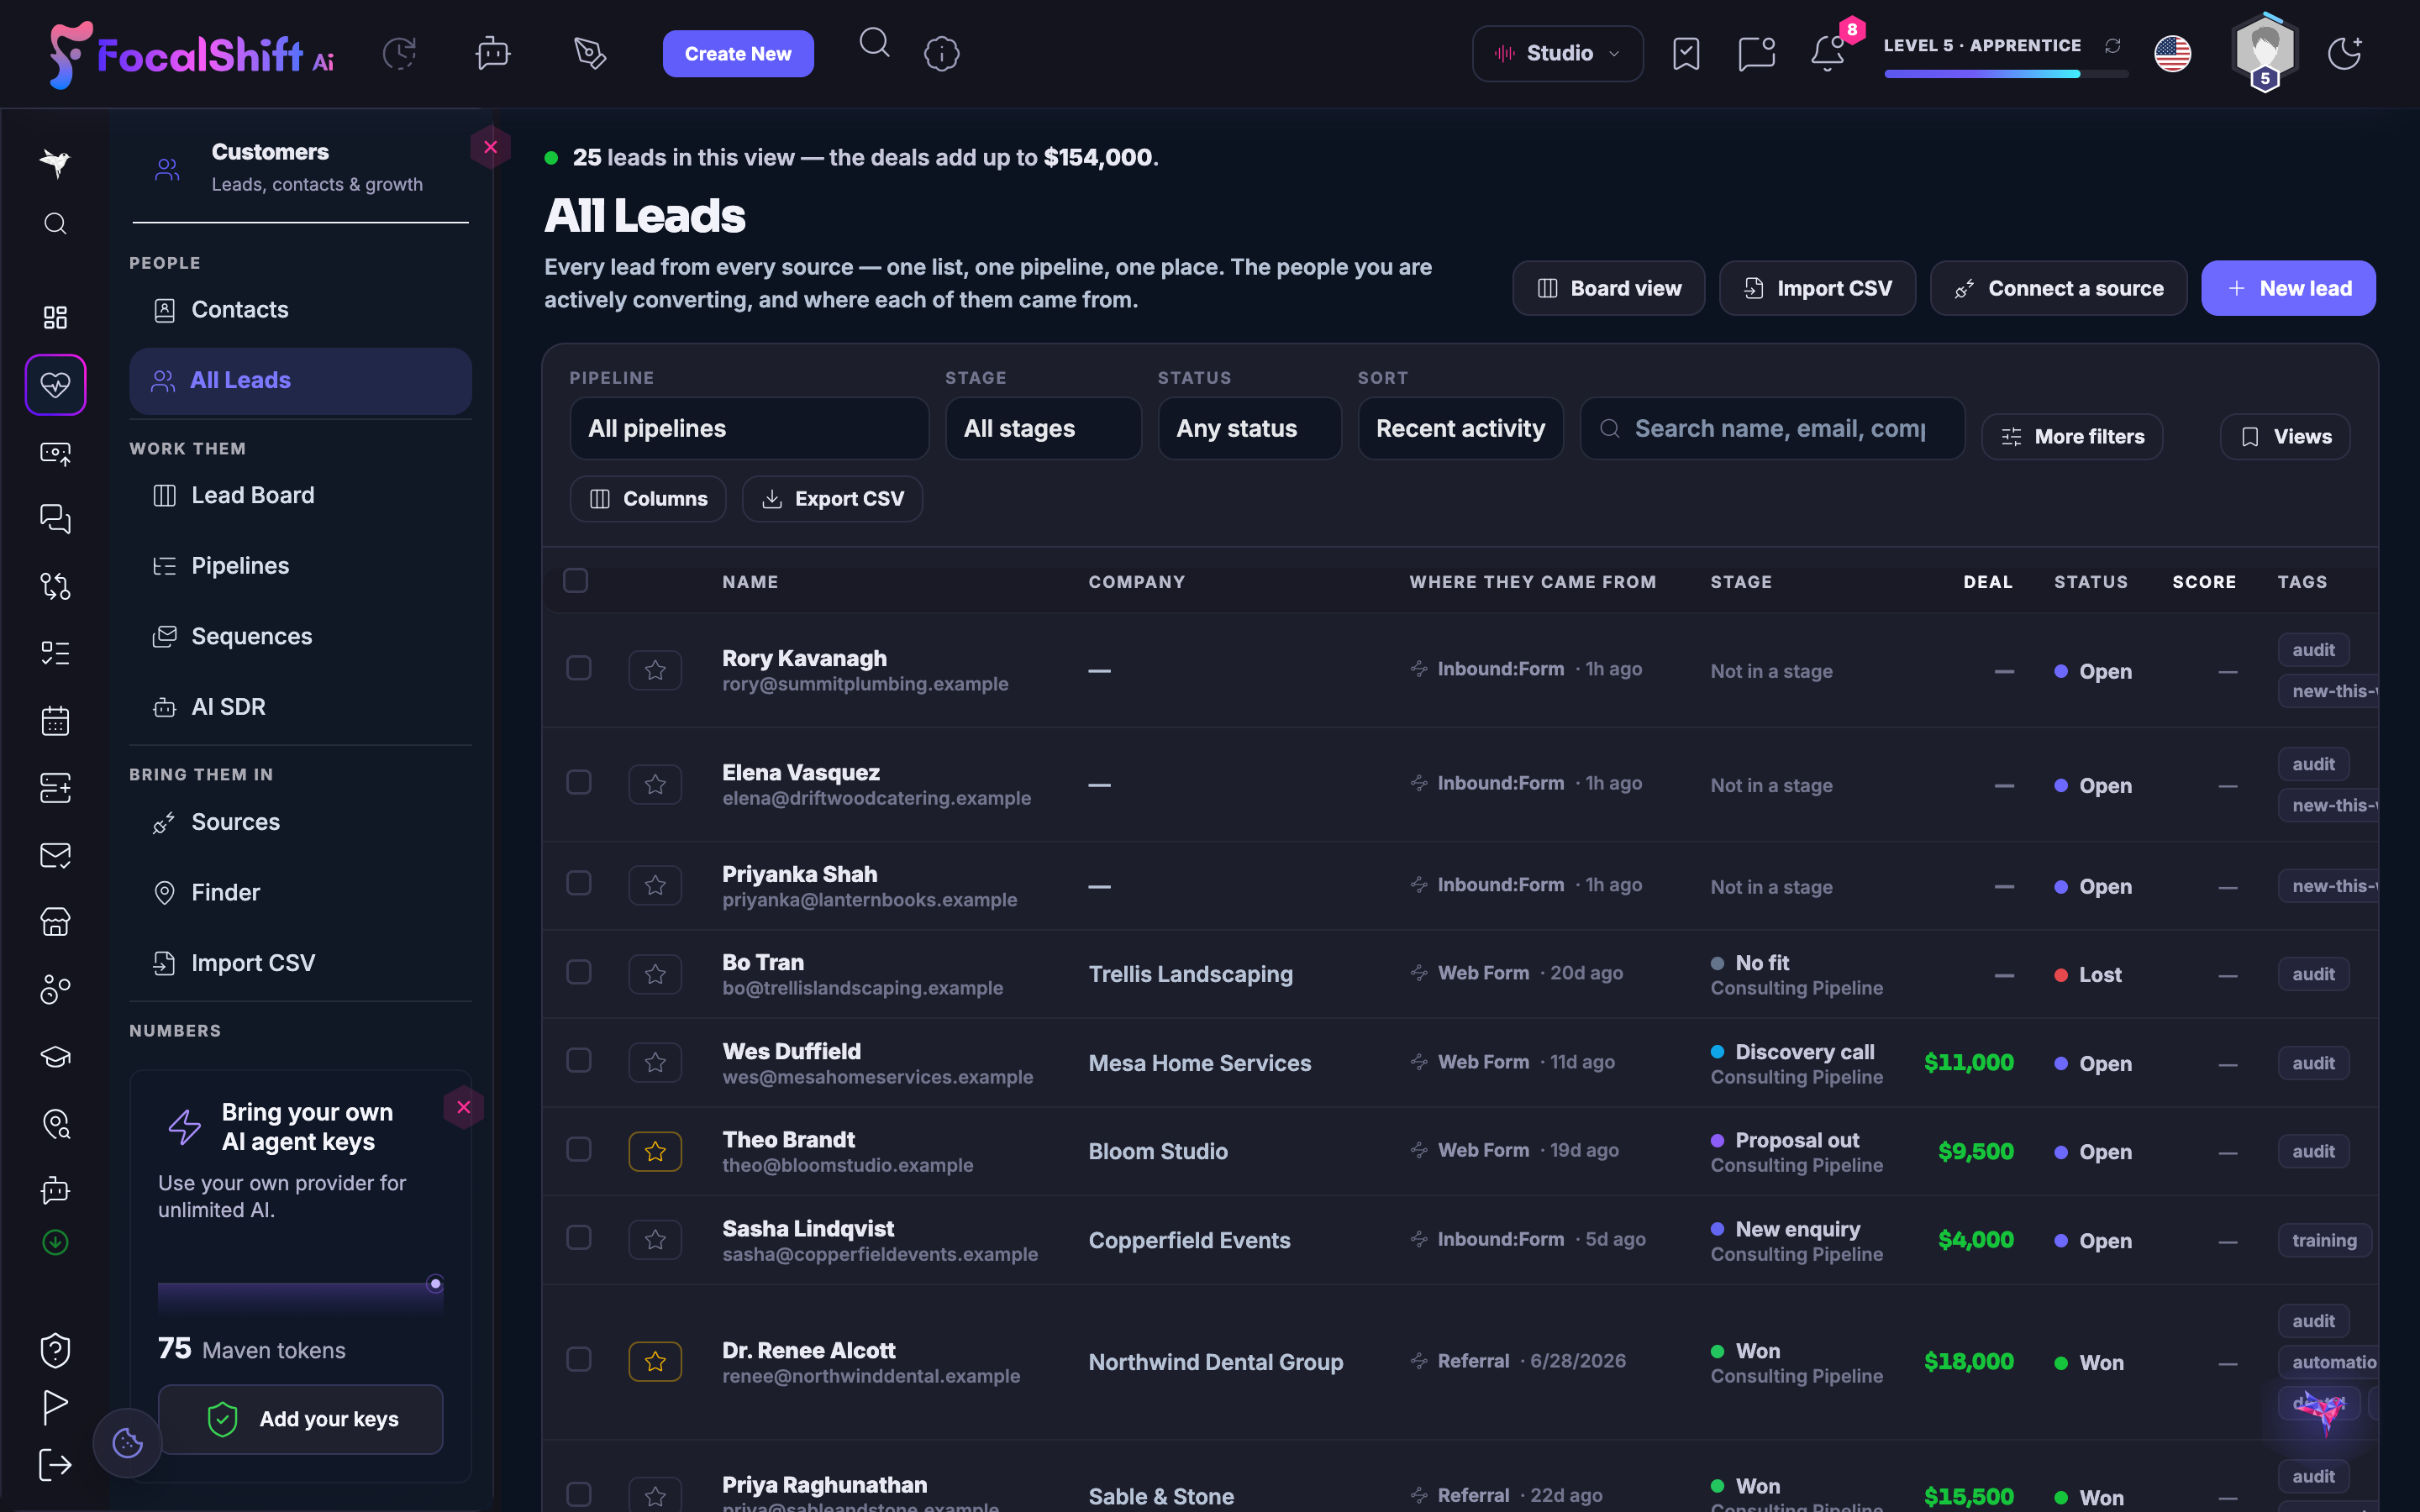
Task: Click the US flag language icon
Action: [x=2172, y=54]
